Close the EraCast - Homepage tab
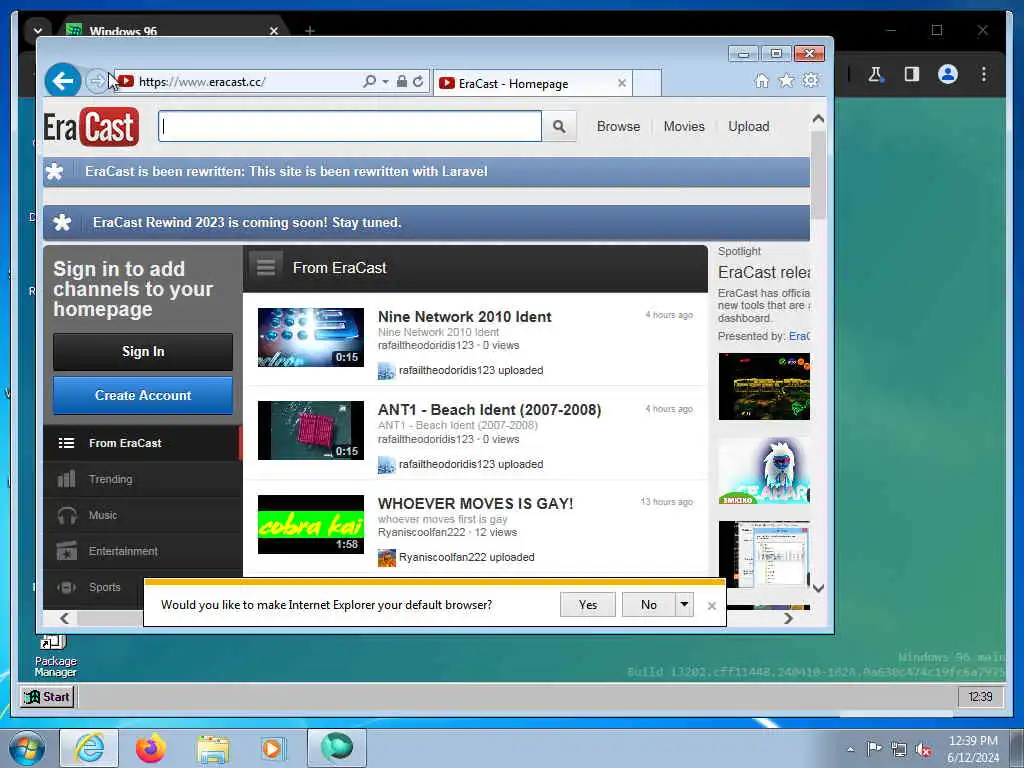The height and width of the screenshot is (768, 1024). click(x=622, y=84)
